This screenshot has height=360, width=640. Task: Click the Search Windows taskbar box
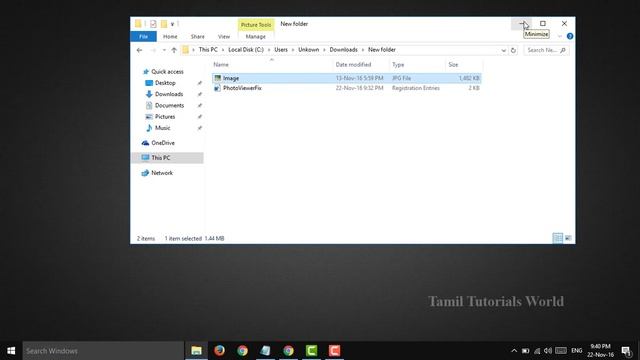(x=103, y=351)
